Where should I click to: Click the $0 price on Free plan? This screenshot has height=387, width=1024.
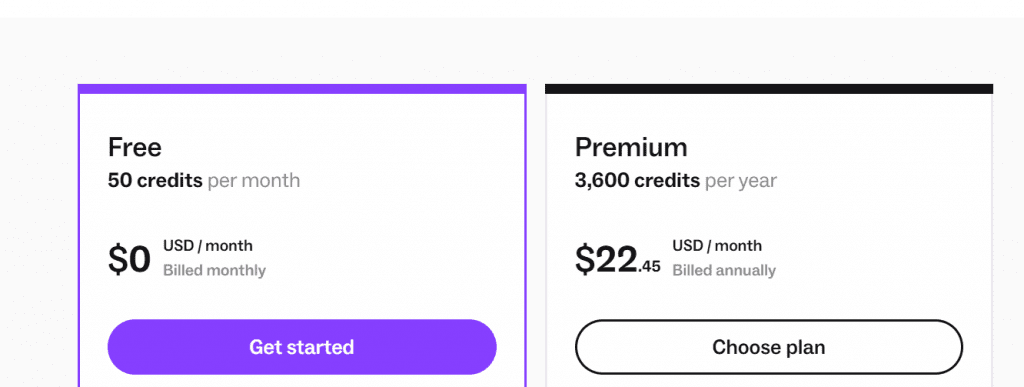tap(129, 259)
